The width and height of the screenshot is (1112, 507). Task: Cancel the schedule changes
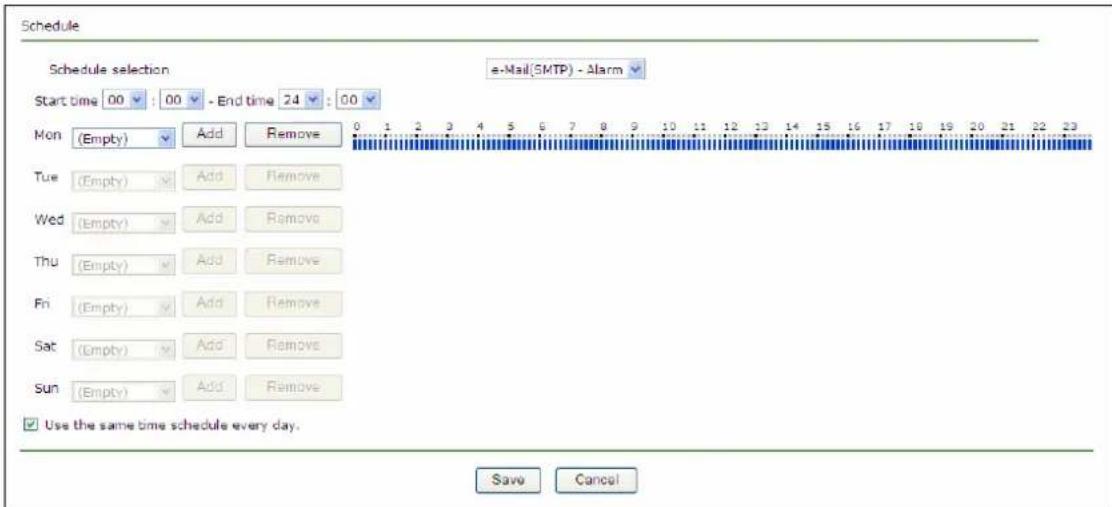pyautogui.click(x=596, y=480)
